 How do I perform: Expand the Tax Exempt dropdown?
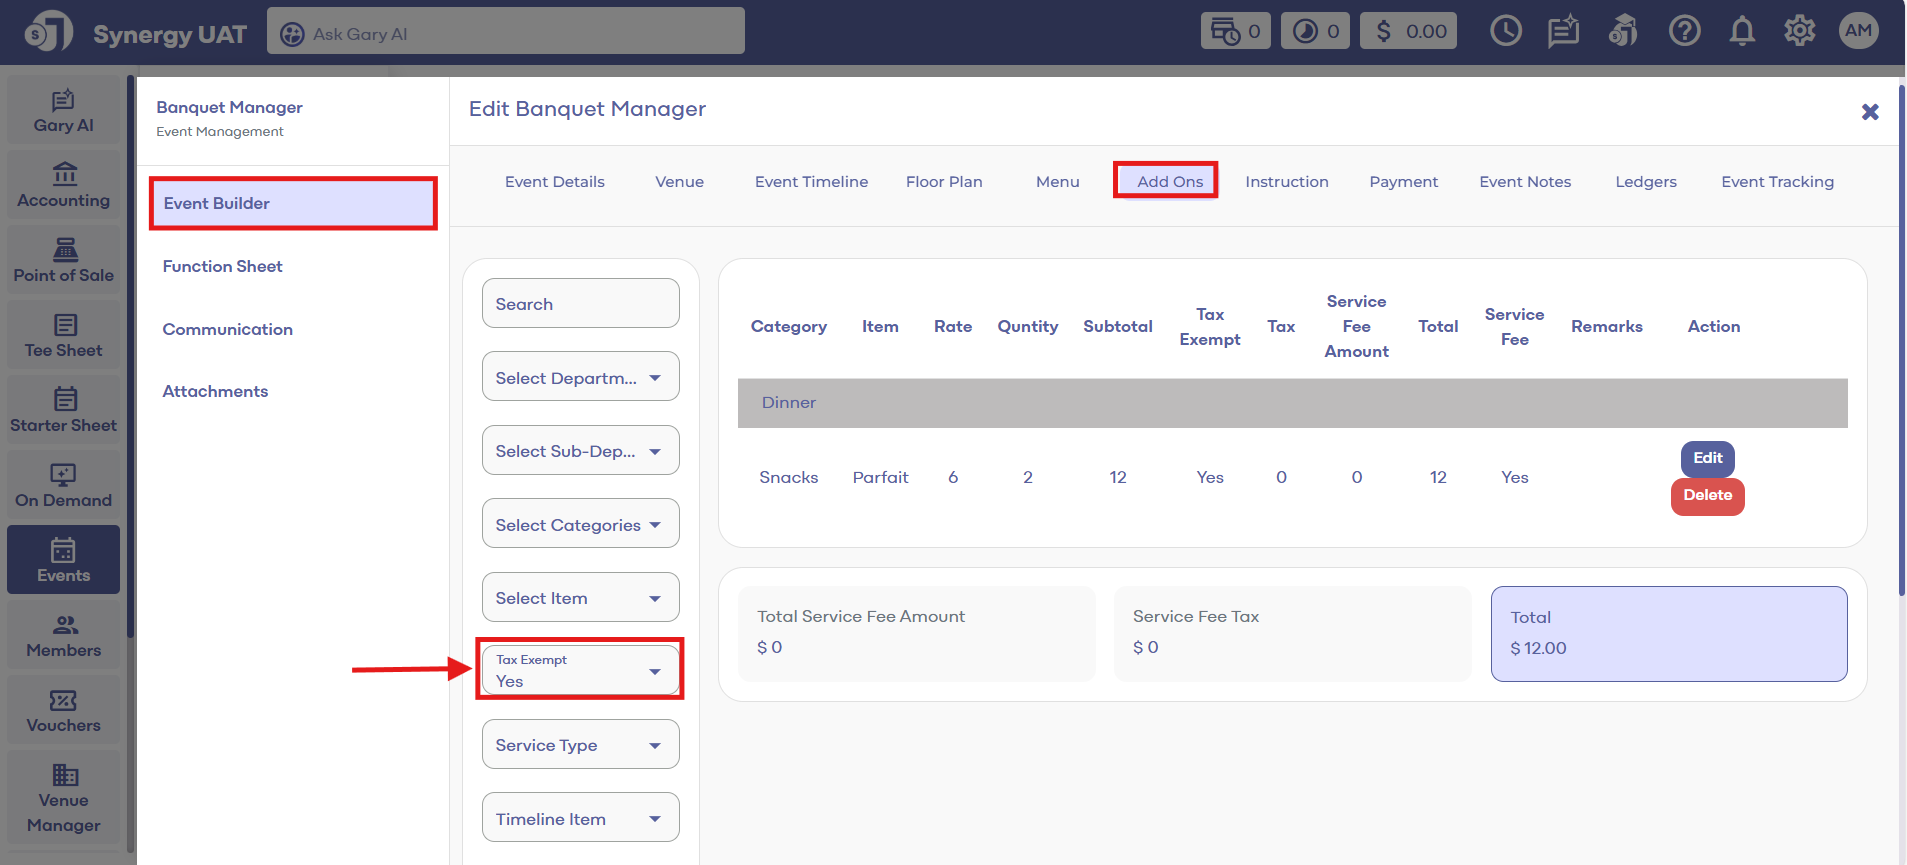(580, 671)
